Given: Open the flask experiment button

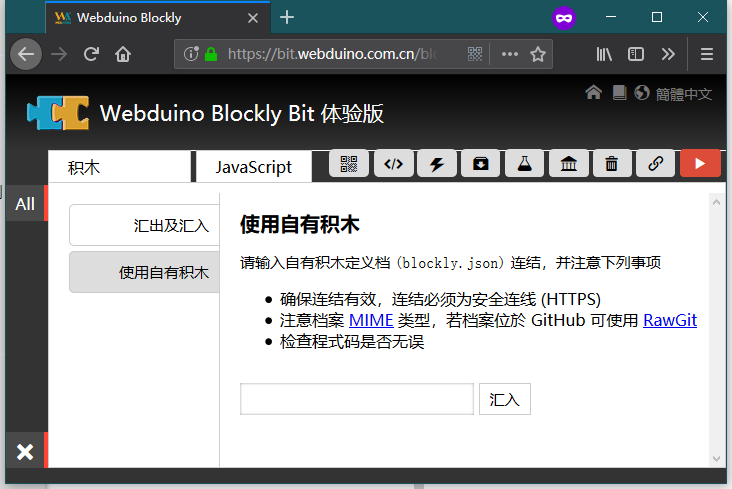Looking at the screenshot, I should coord(524,164).
